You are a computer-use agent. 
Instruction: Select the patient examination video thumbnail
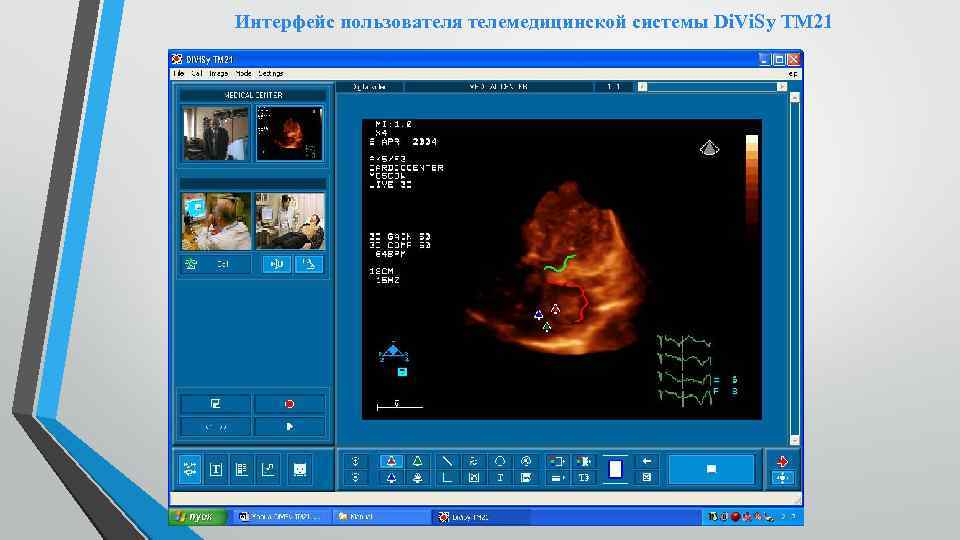290,221
